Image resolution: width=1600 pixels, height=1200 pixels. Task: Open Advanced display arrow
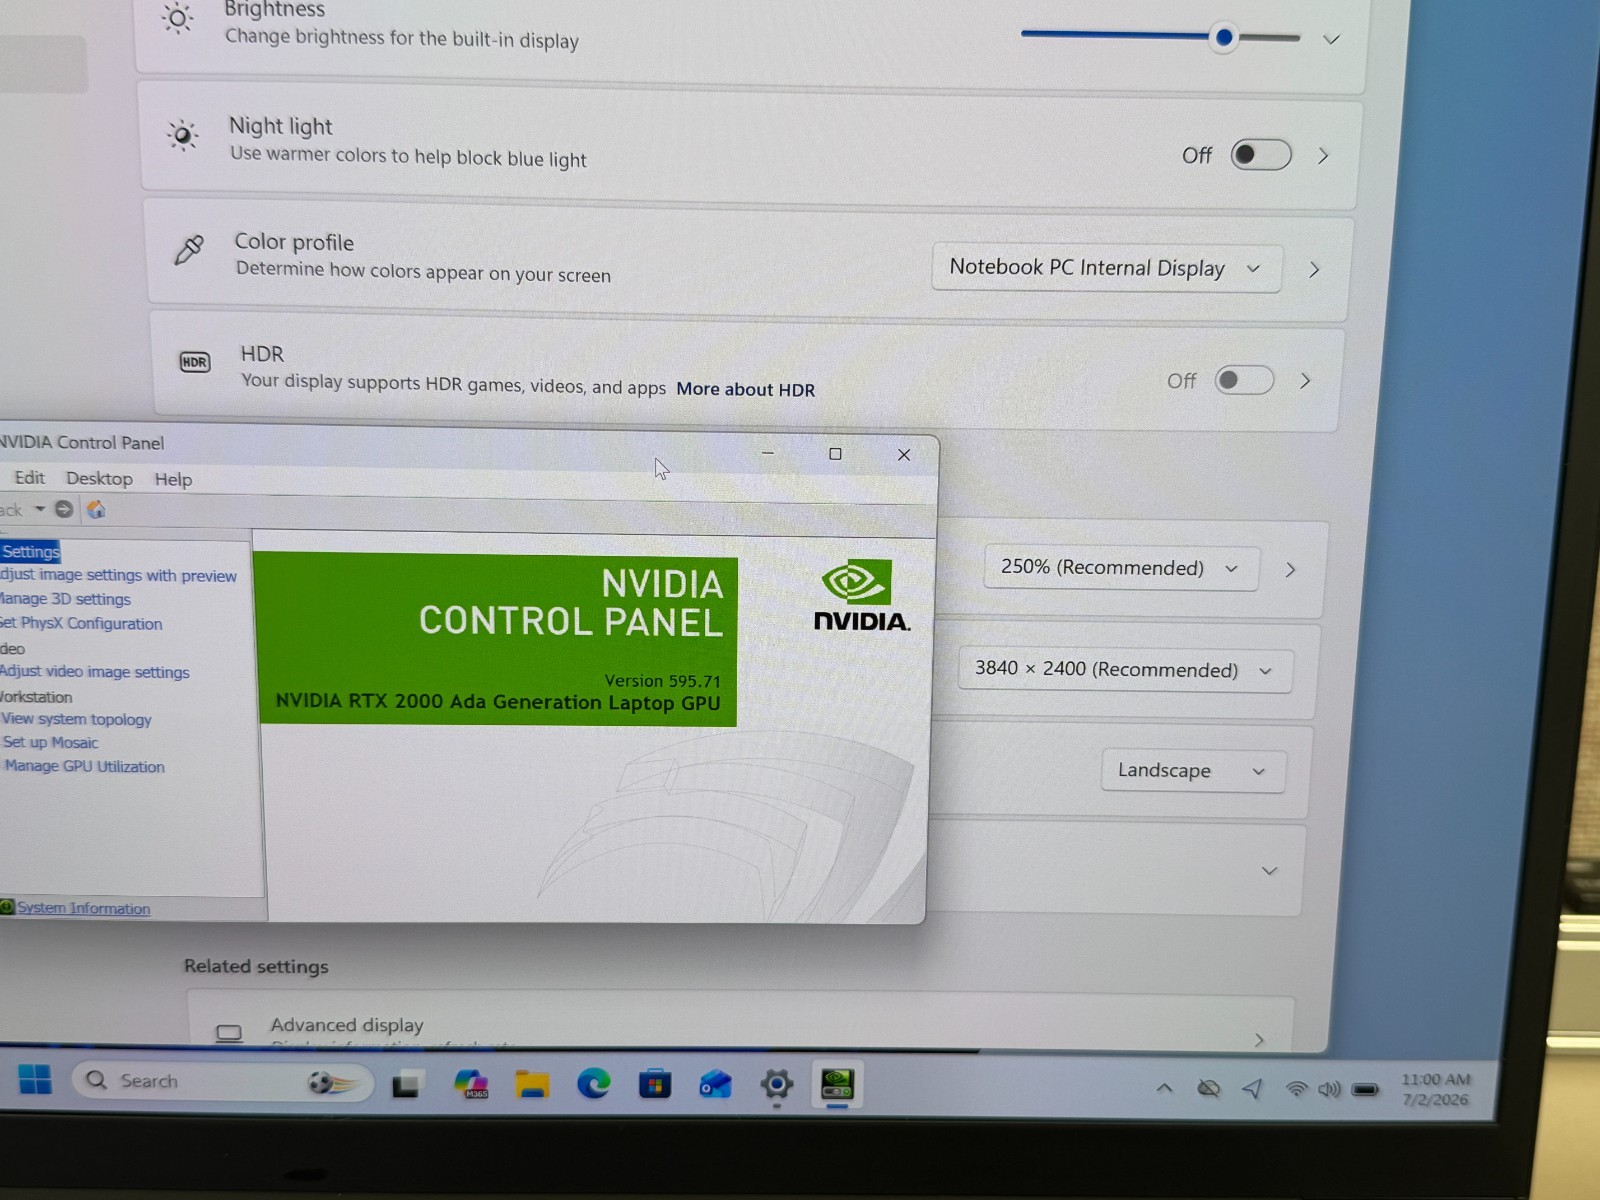tap(1258, 1040)
